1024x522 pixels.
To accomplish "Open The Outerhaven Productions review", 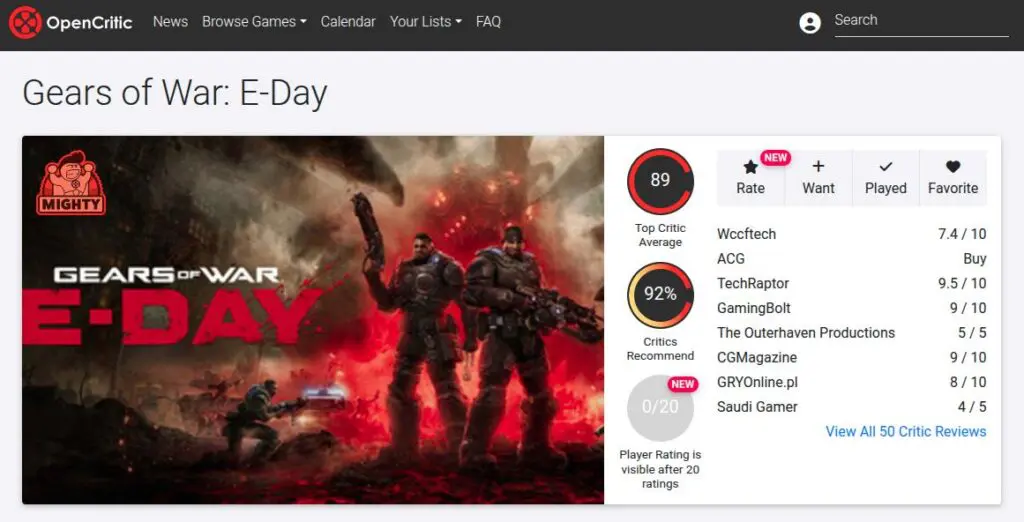I will point(806,333).
